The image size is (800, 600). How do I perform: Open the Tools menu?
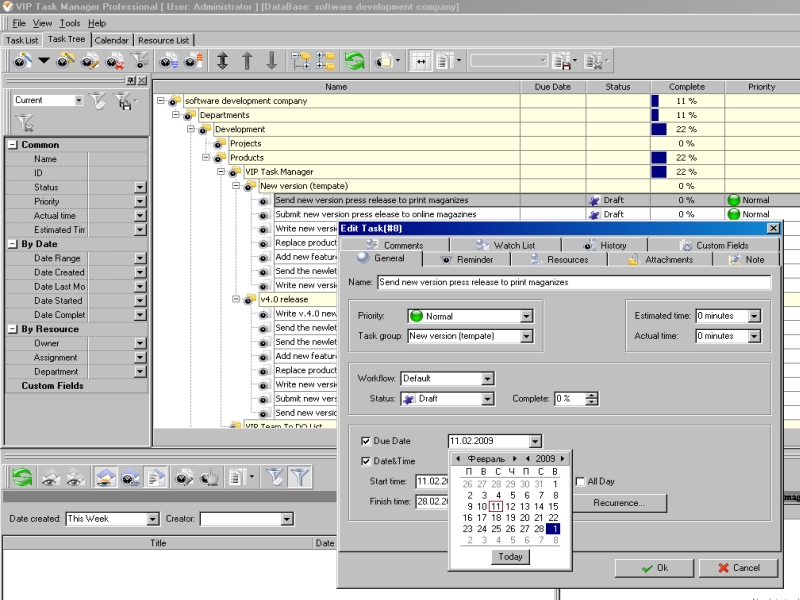pos(70,23)
